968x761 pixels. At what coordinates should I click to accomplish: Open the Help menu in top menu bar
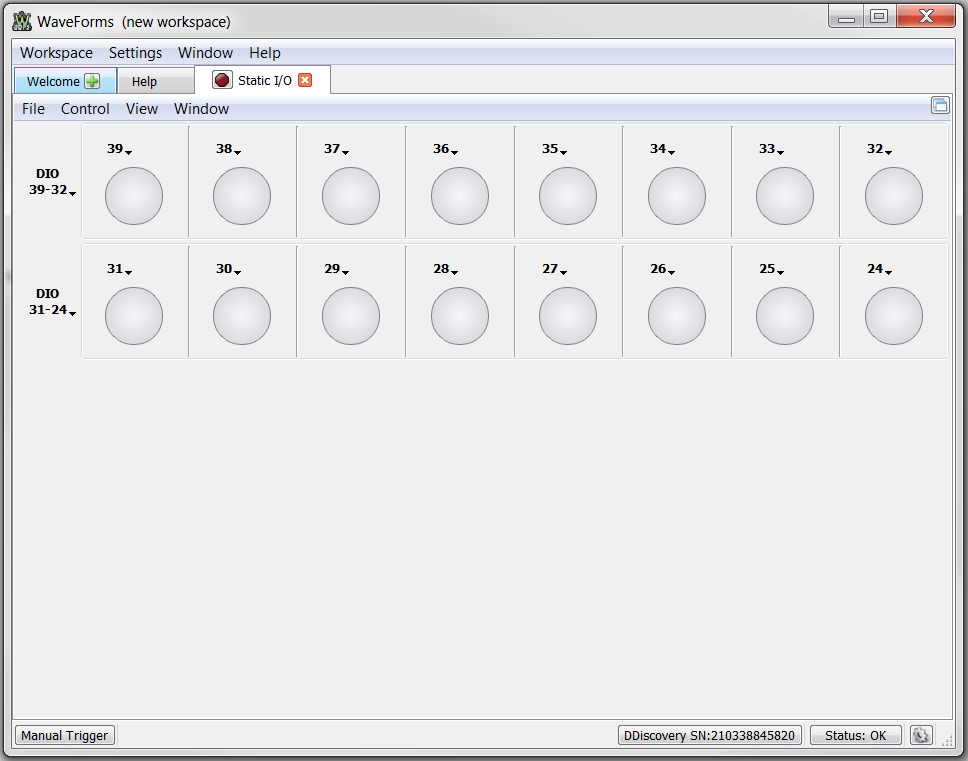click(x=265, y=53)
